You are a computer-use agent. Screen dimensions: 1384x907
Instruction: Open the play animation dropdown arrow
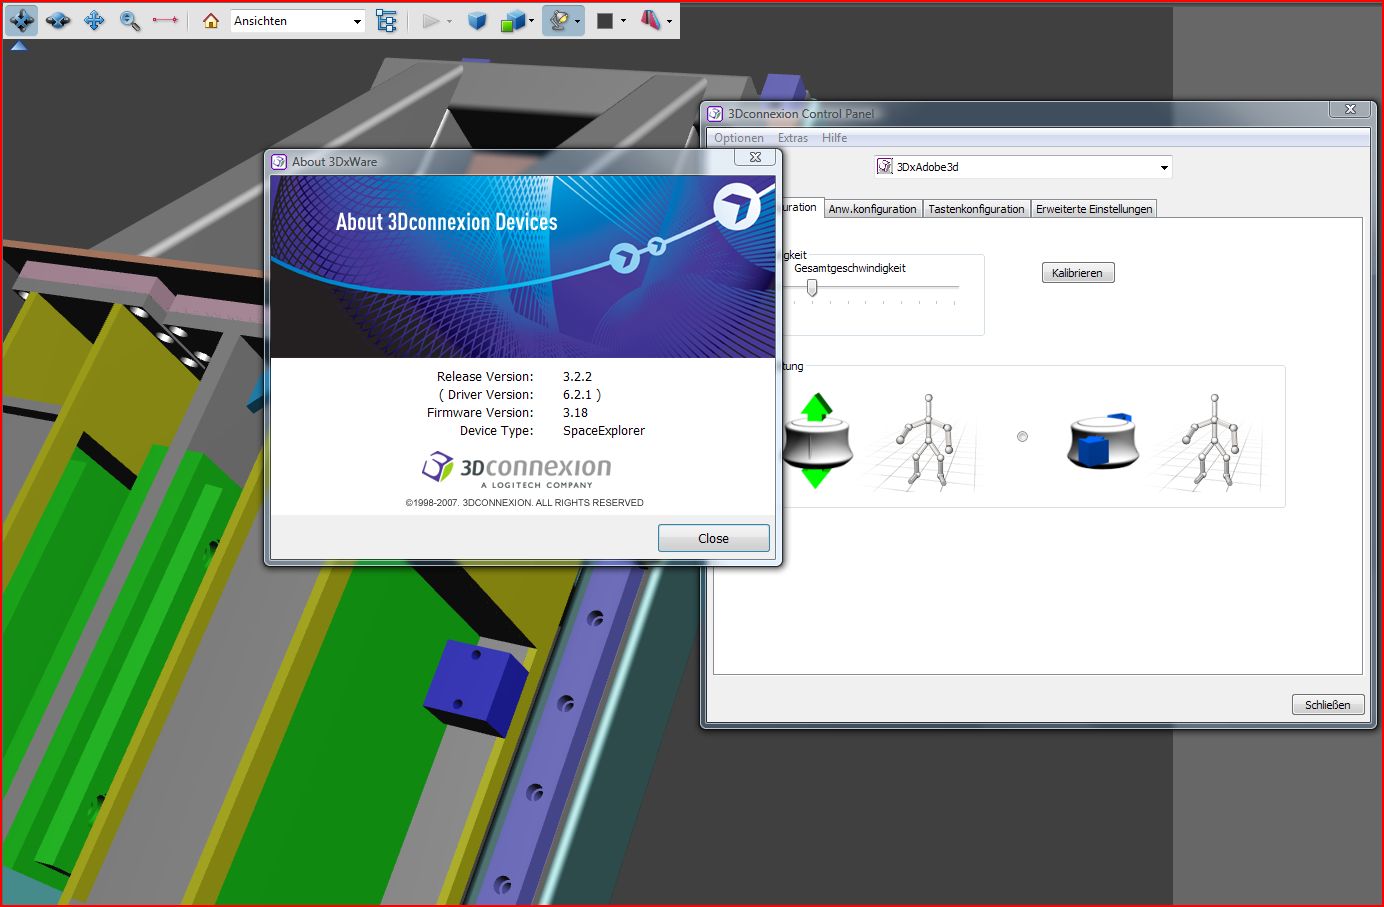pos(449,21)
